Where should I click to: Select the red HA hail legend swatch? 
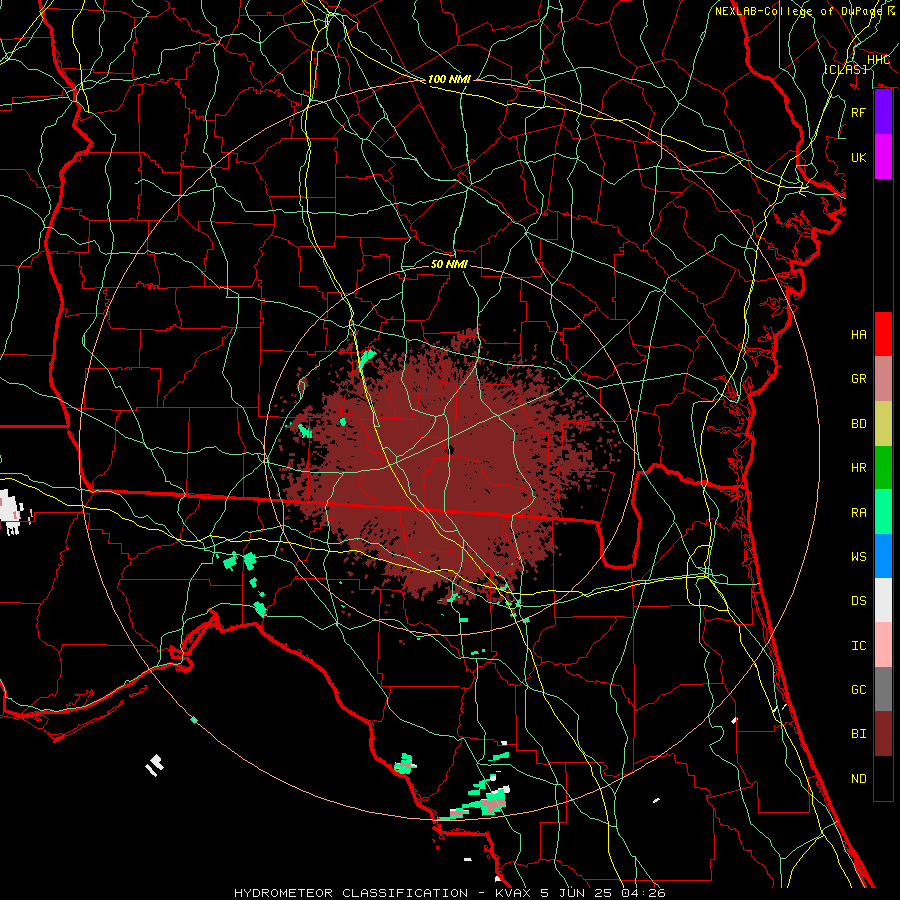(x=883, y=334)
